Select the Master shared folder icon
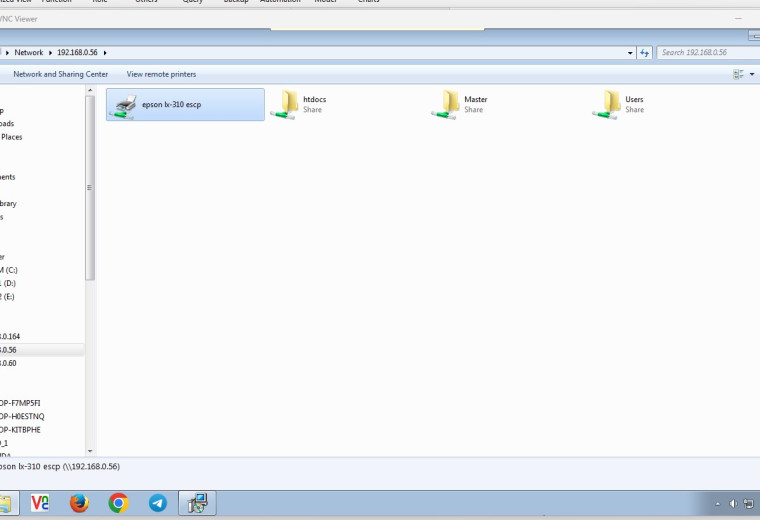 pos(445,105)
